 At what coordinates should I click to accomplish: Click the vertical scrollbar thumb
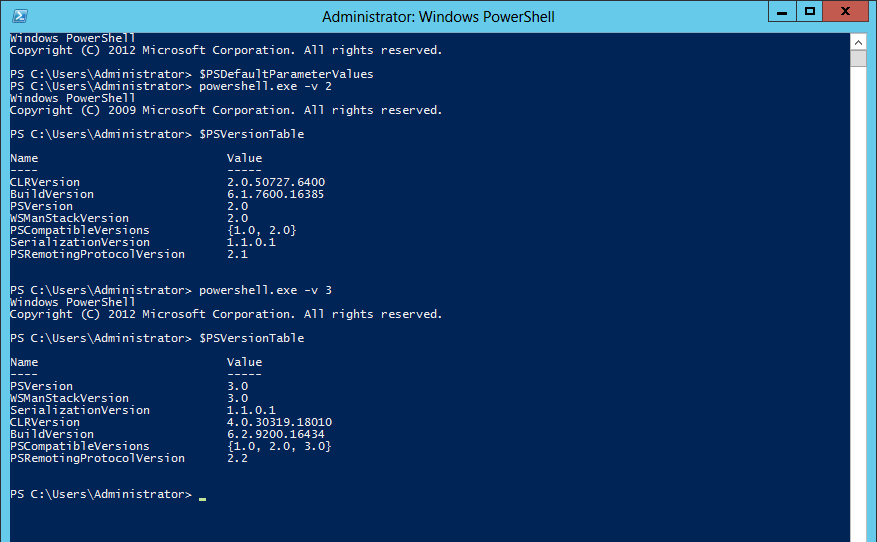(858, 58)
